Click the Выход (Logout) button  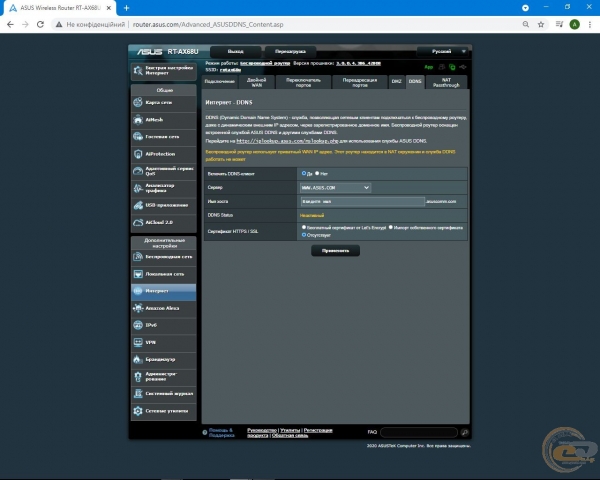click(x=235, y=51)
